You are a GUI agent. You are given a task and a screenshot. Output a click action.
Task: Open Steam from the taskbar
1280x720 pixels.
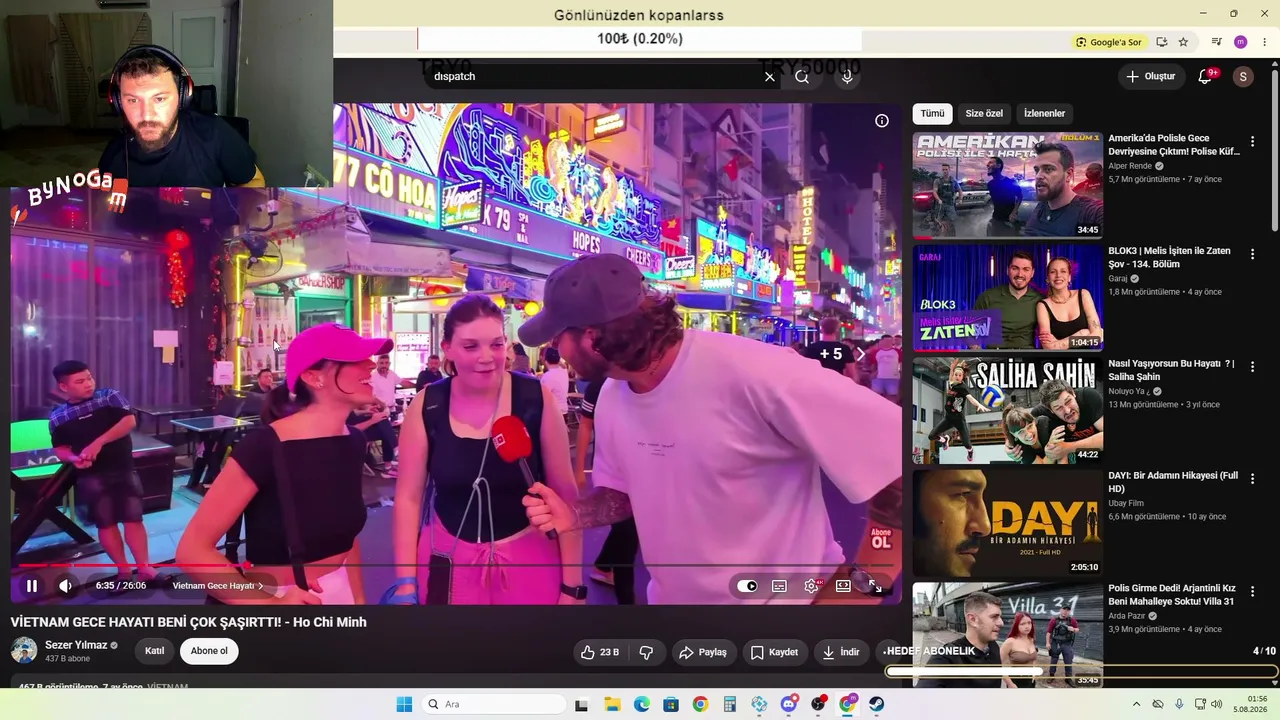coord(876,704)
